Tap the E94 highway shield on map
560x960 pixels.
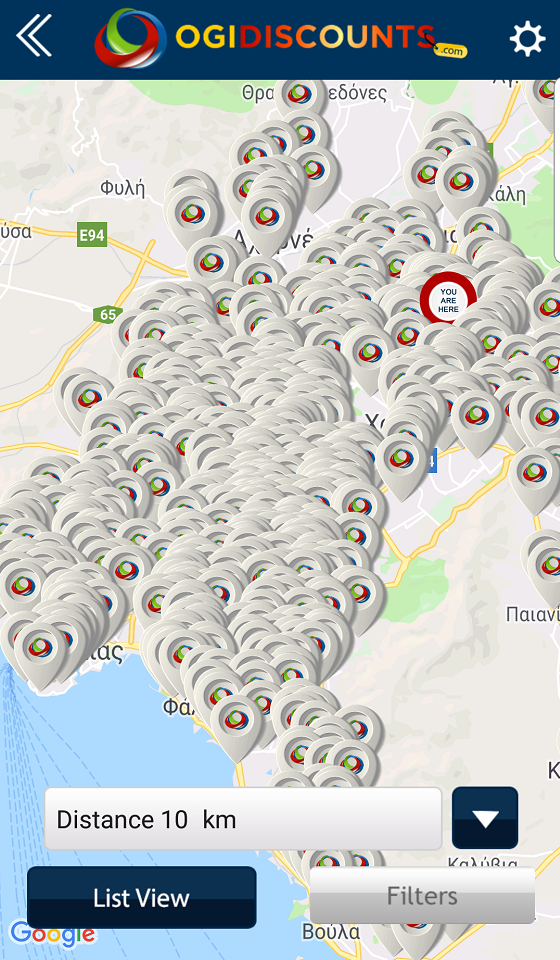[92, 235]
